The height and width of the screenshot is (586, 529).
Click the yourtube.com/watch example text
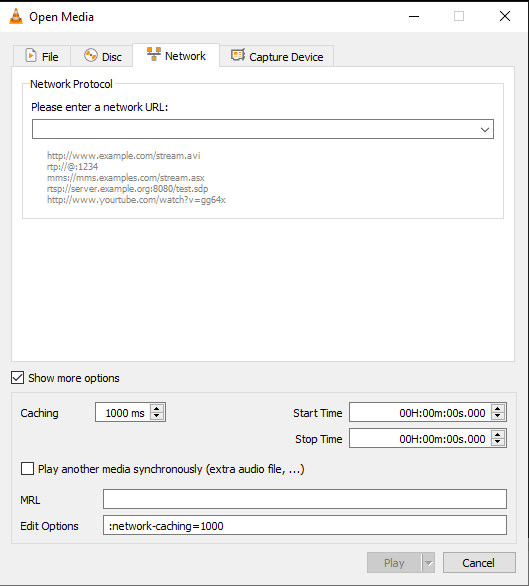pos(136,200)
